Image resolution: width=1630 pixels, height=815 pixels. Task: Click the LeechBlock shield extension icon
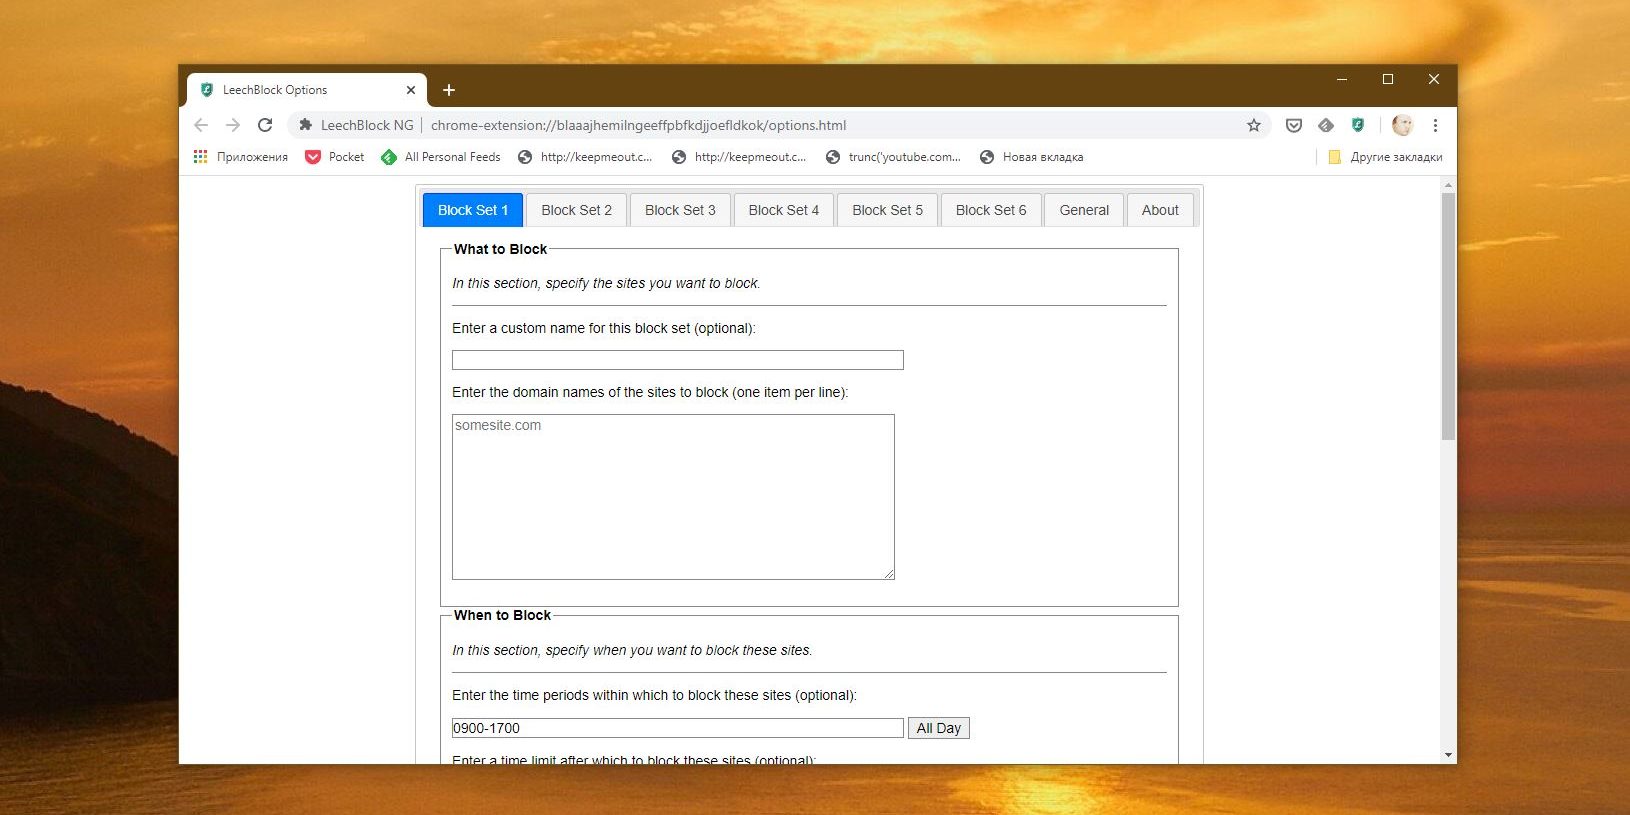pos(1357,125)
